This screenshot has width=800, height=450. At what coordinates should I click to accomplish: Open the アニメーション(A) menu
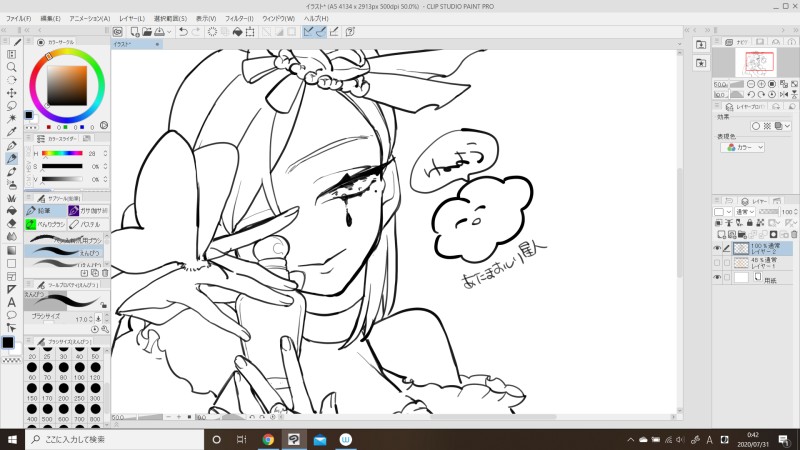[90, 18]
